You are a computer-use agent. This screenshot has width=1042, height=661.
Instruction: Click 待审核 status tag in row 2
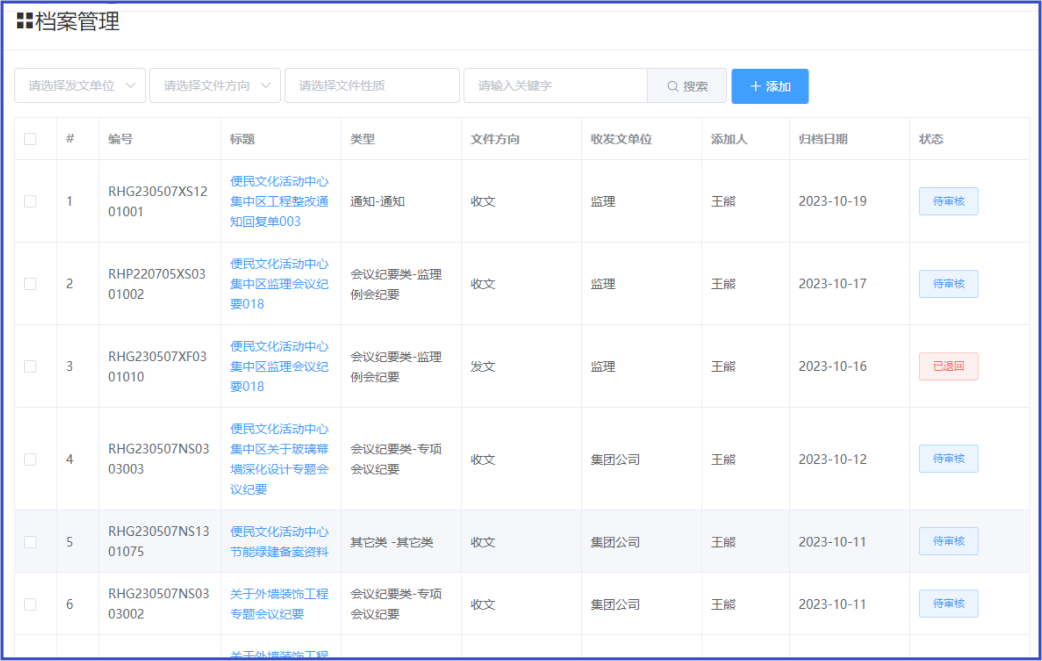(x=948, y=284)
